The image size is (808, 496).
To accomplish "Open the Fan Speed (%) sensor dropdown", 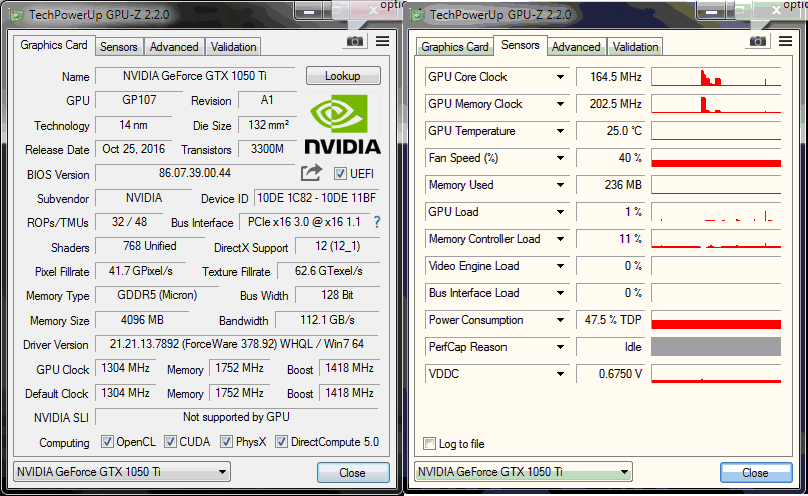I will click(x=560, y=158).
